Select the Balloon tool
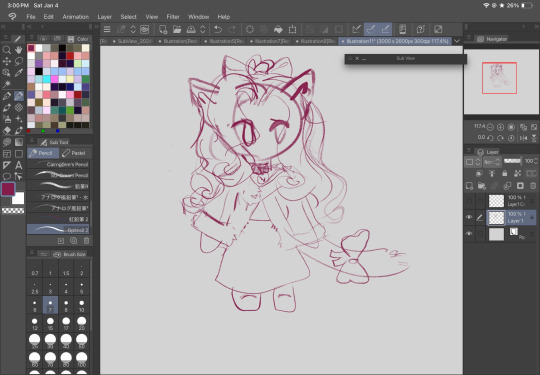This screenshot has height=375, width=540. [7, 177]
